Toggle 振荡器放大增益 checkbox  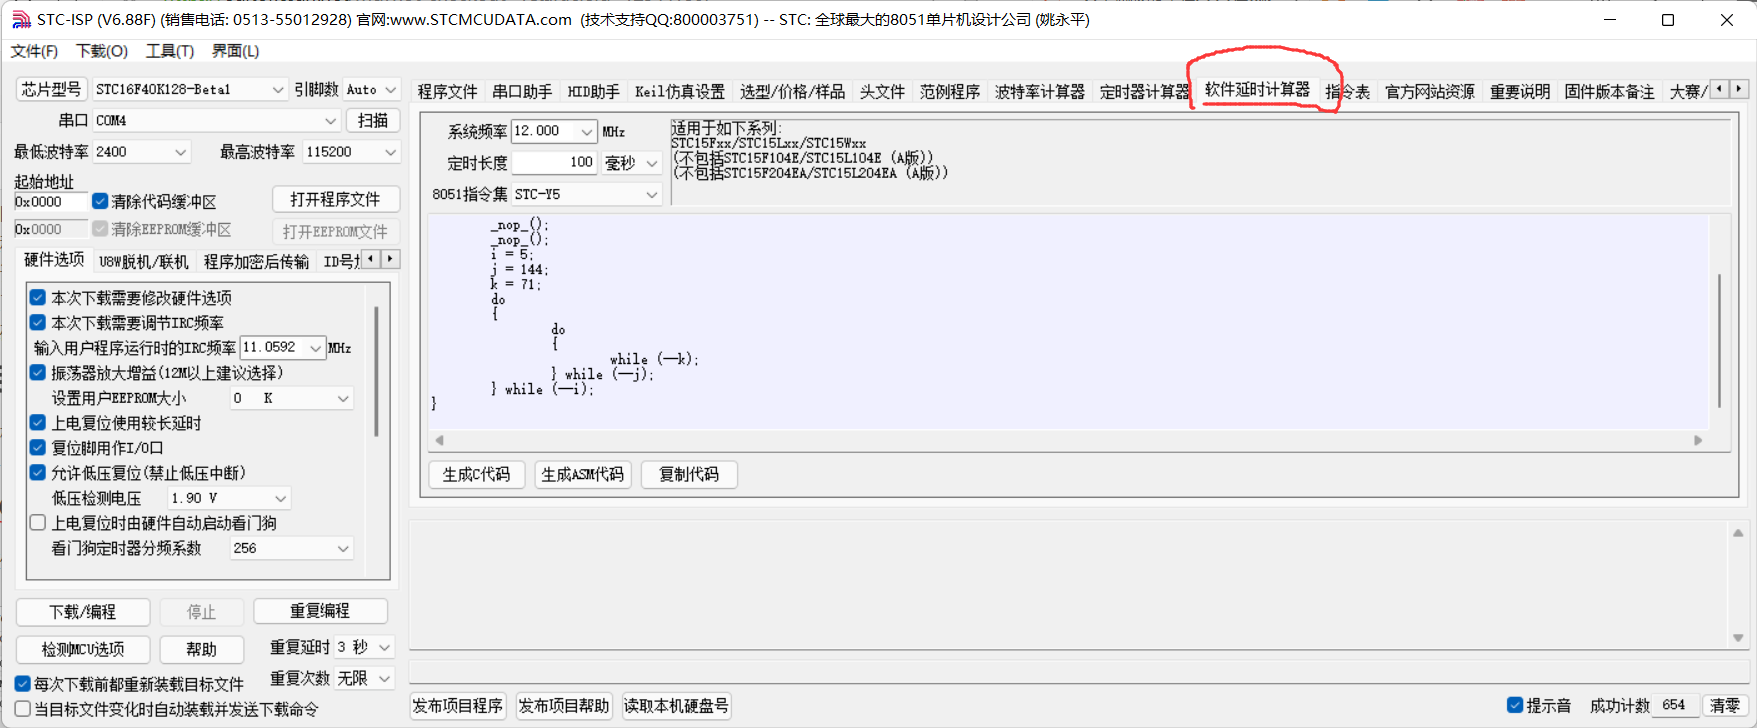coord(38,372)
